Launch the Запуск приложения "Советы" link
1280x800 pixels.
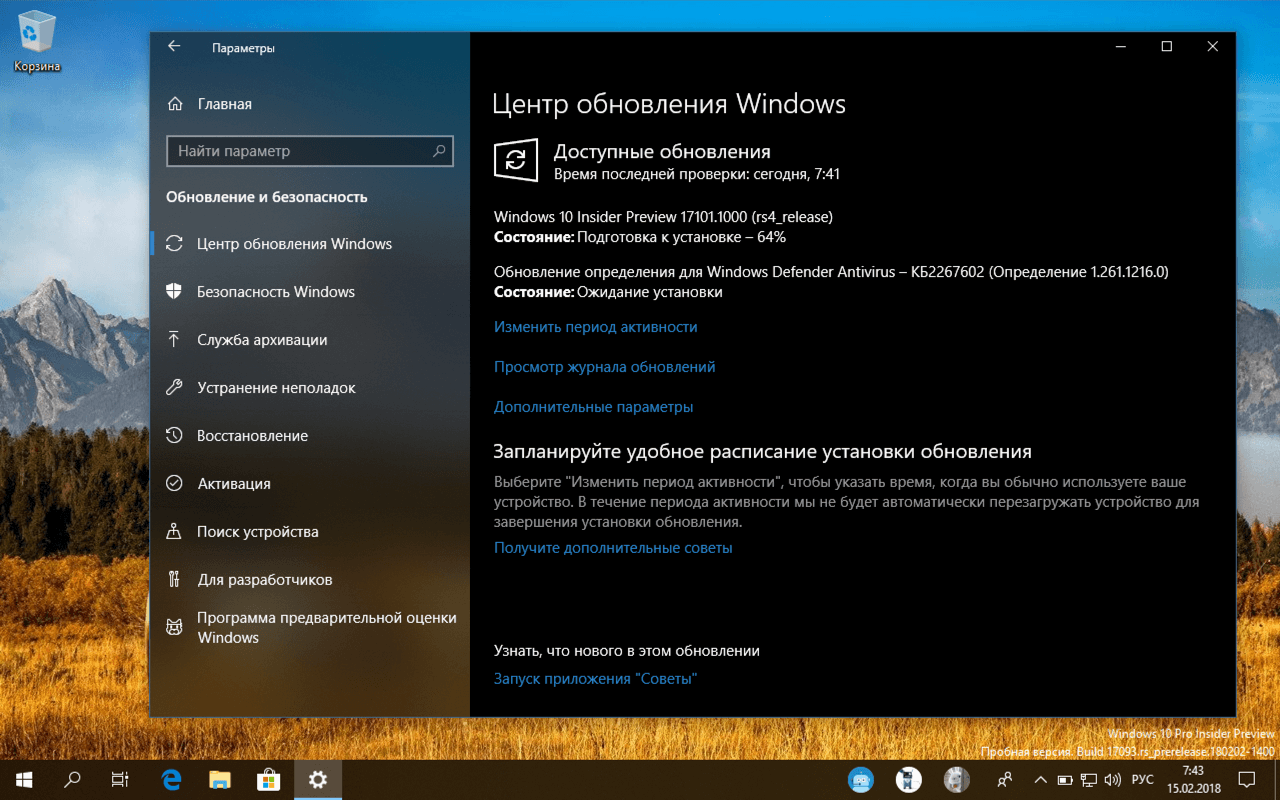click(595, 679)
